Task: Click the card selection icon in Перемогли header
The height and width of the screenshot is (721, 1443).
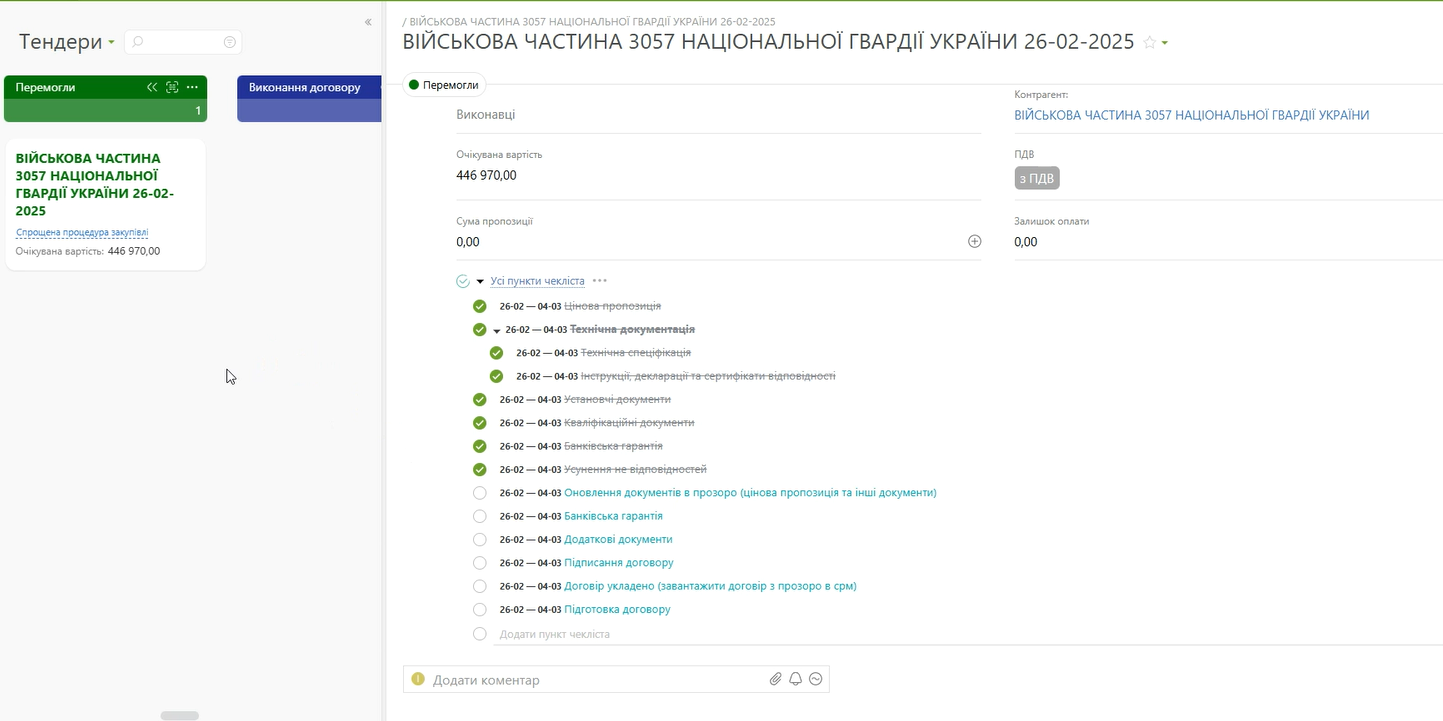Action: 172,87
